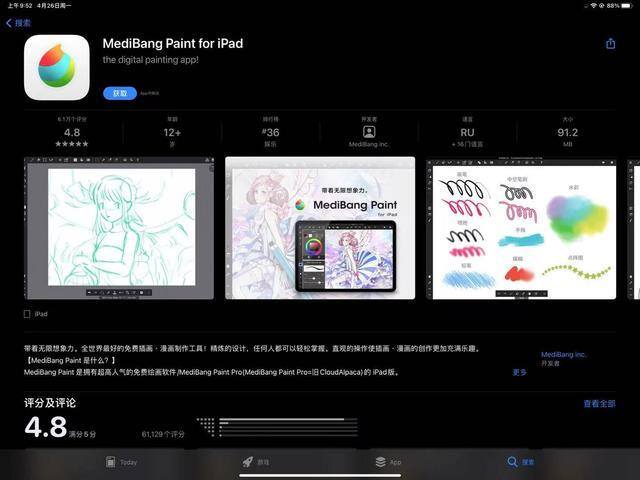Tap the Ratings and Reviews heading
Viewport: 640px width, 480px height.
tap(50, 403)
